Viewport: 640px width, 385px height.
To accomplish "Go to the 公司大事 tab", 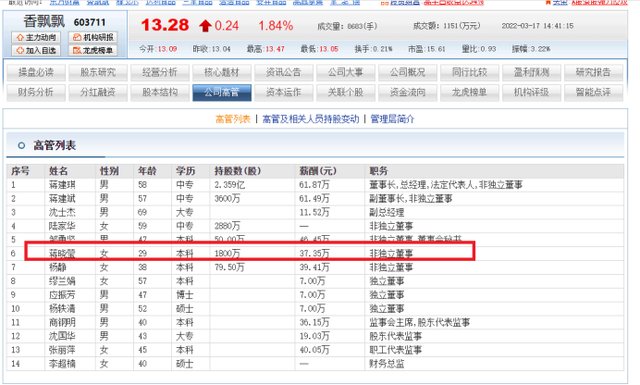I will (x=346, y=73).
